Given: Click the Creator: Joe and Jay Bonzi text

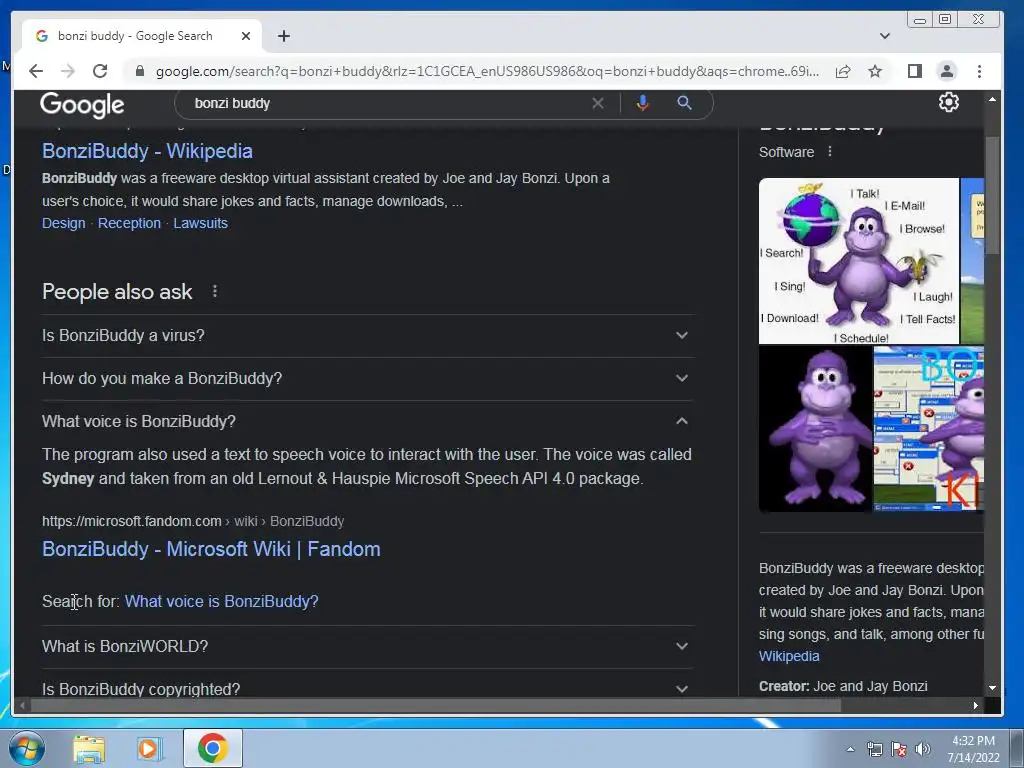Looking at the screenshot, I should tap(843, 686).
